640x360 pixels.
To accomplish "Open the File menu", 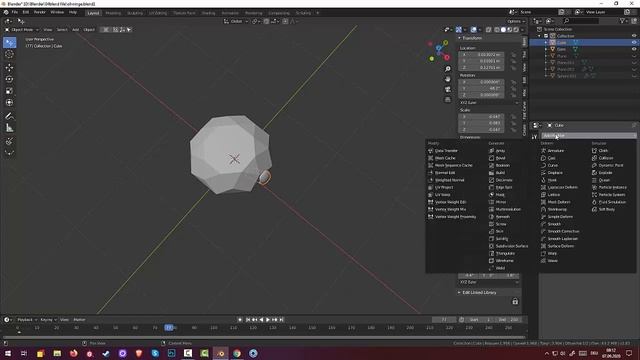I will tap(15, 12).
